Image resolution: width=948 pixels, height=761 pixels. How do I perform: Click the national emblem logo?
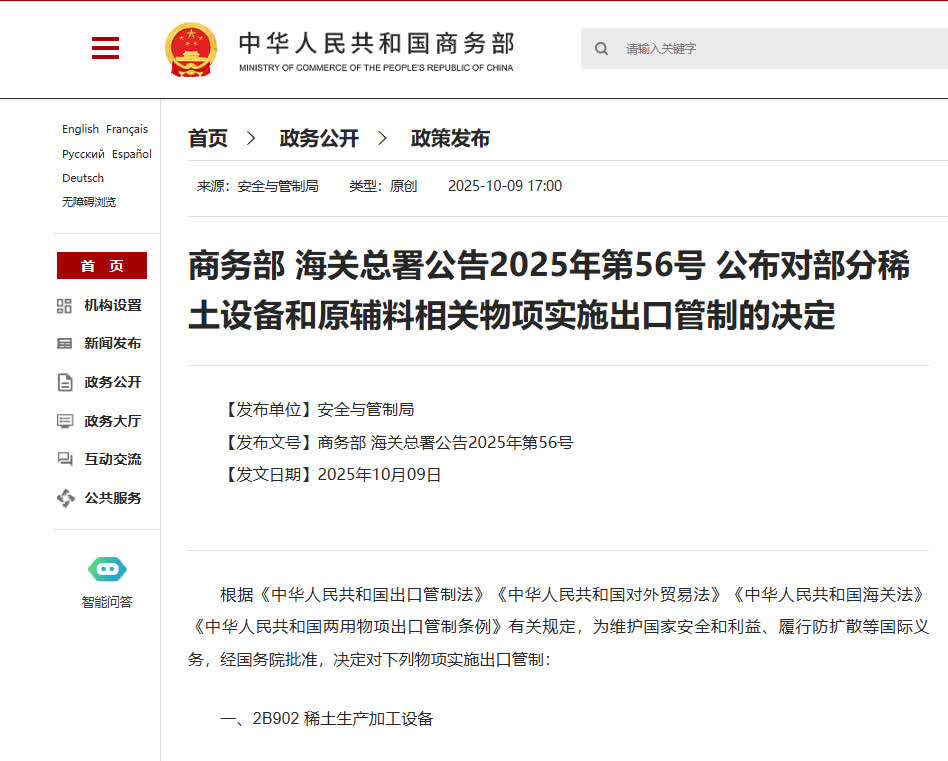190,49
